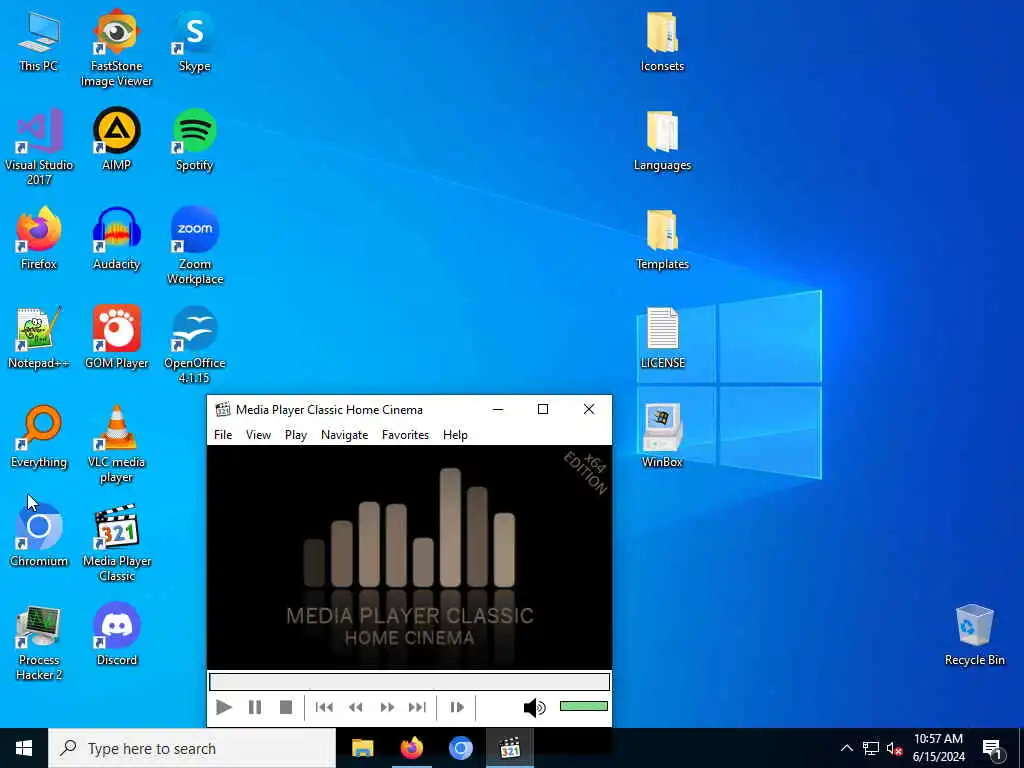The width and height of the screenshot is (1024, 768).
Task: Click the MPC-HC video display area
Action: (409, 557)
